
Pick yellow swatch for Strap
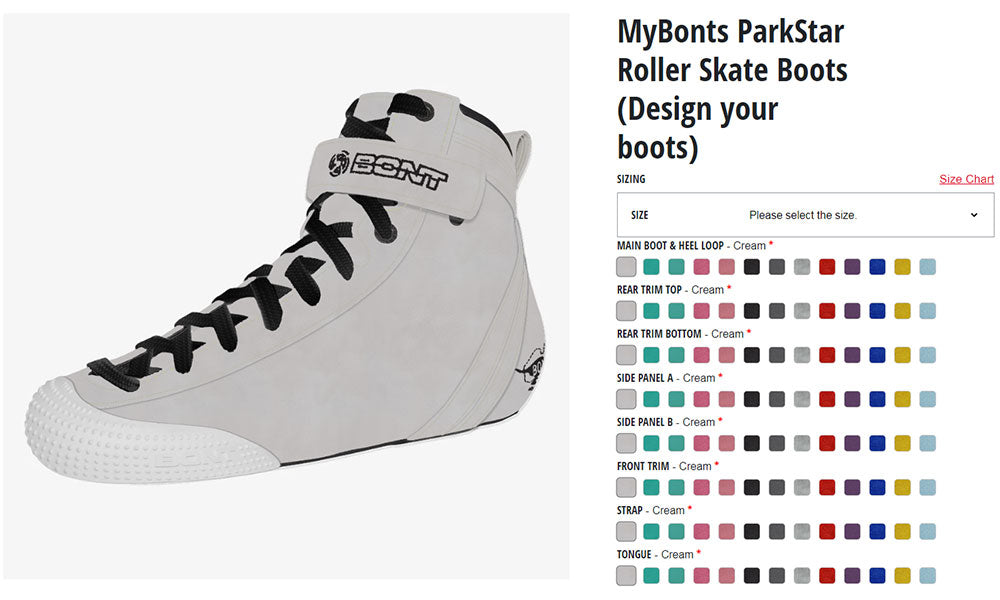[902, 531]
